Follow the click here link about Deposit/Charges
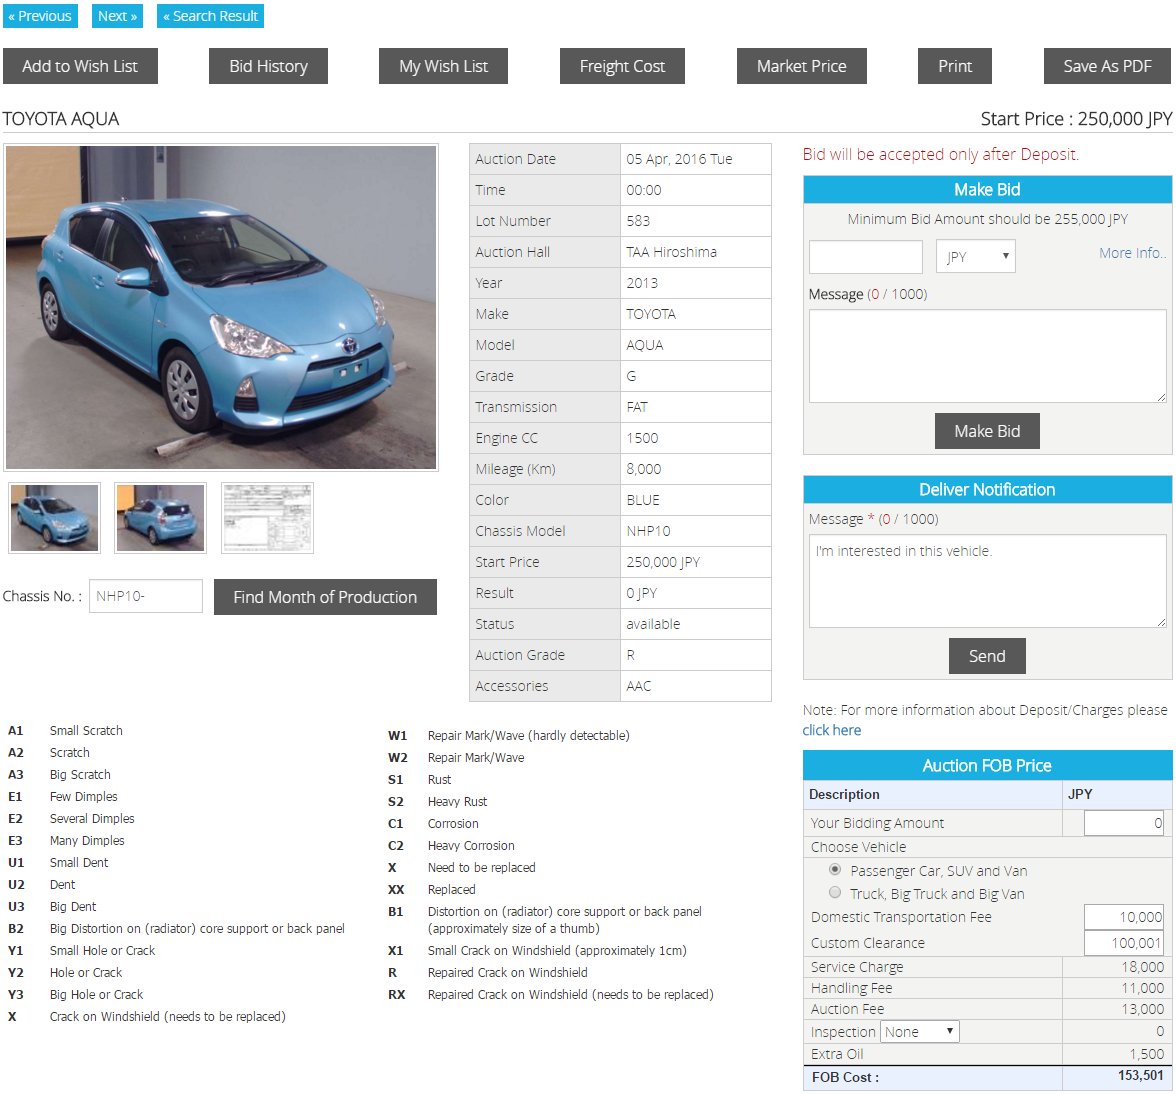The height and width of the screenshot is (1094, 1176). pyautogui.click(x=831, y=731)
